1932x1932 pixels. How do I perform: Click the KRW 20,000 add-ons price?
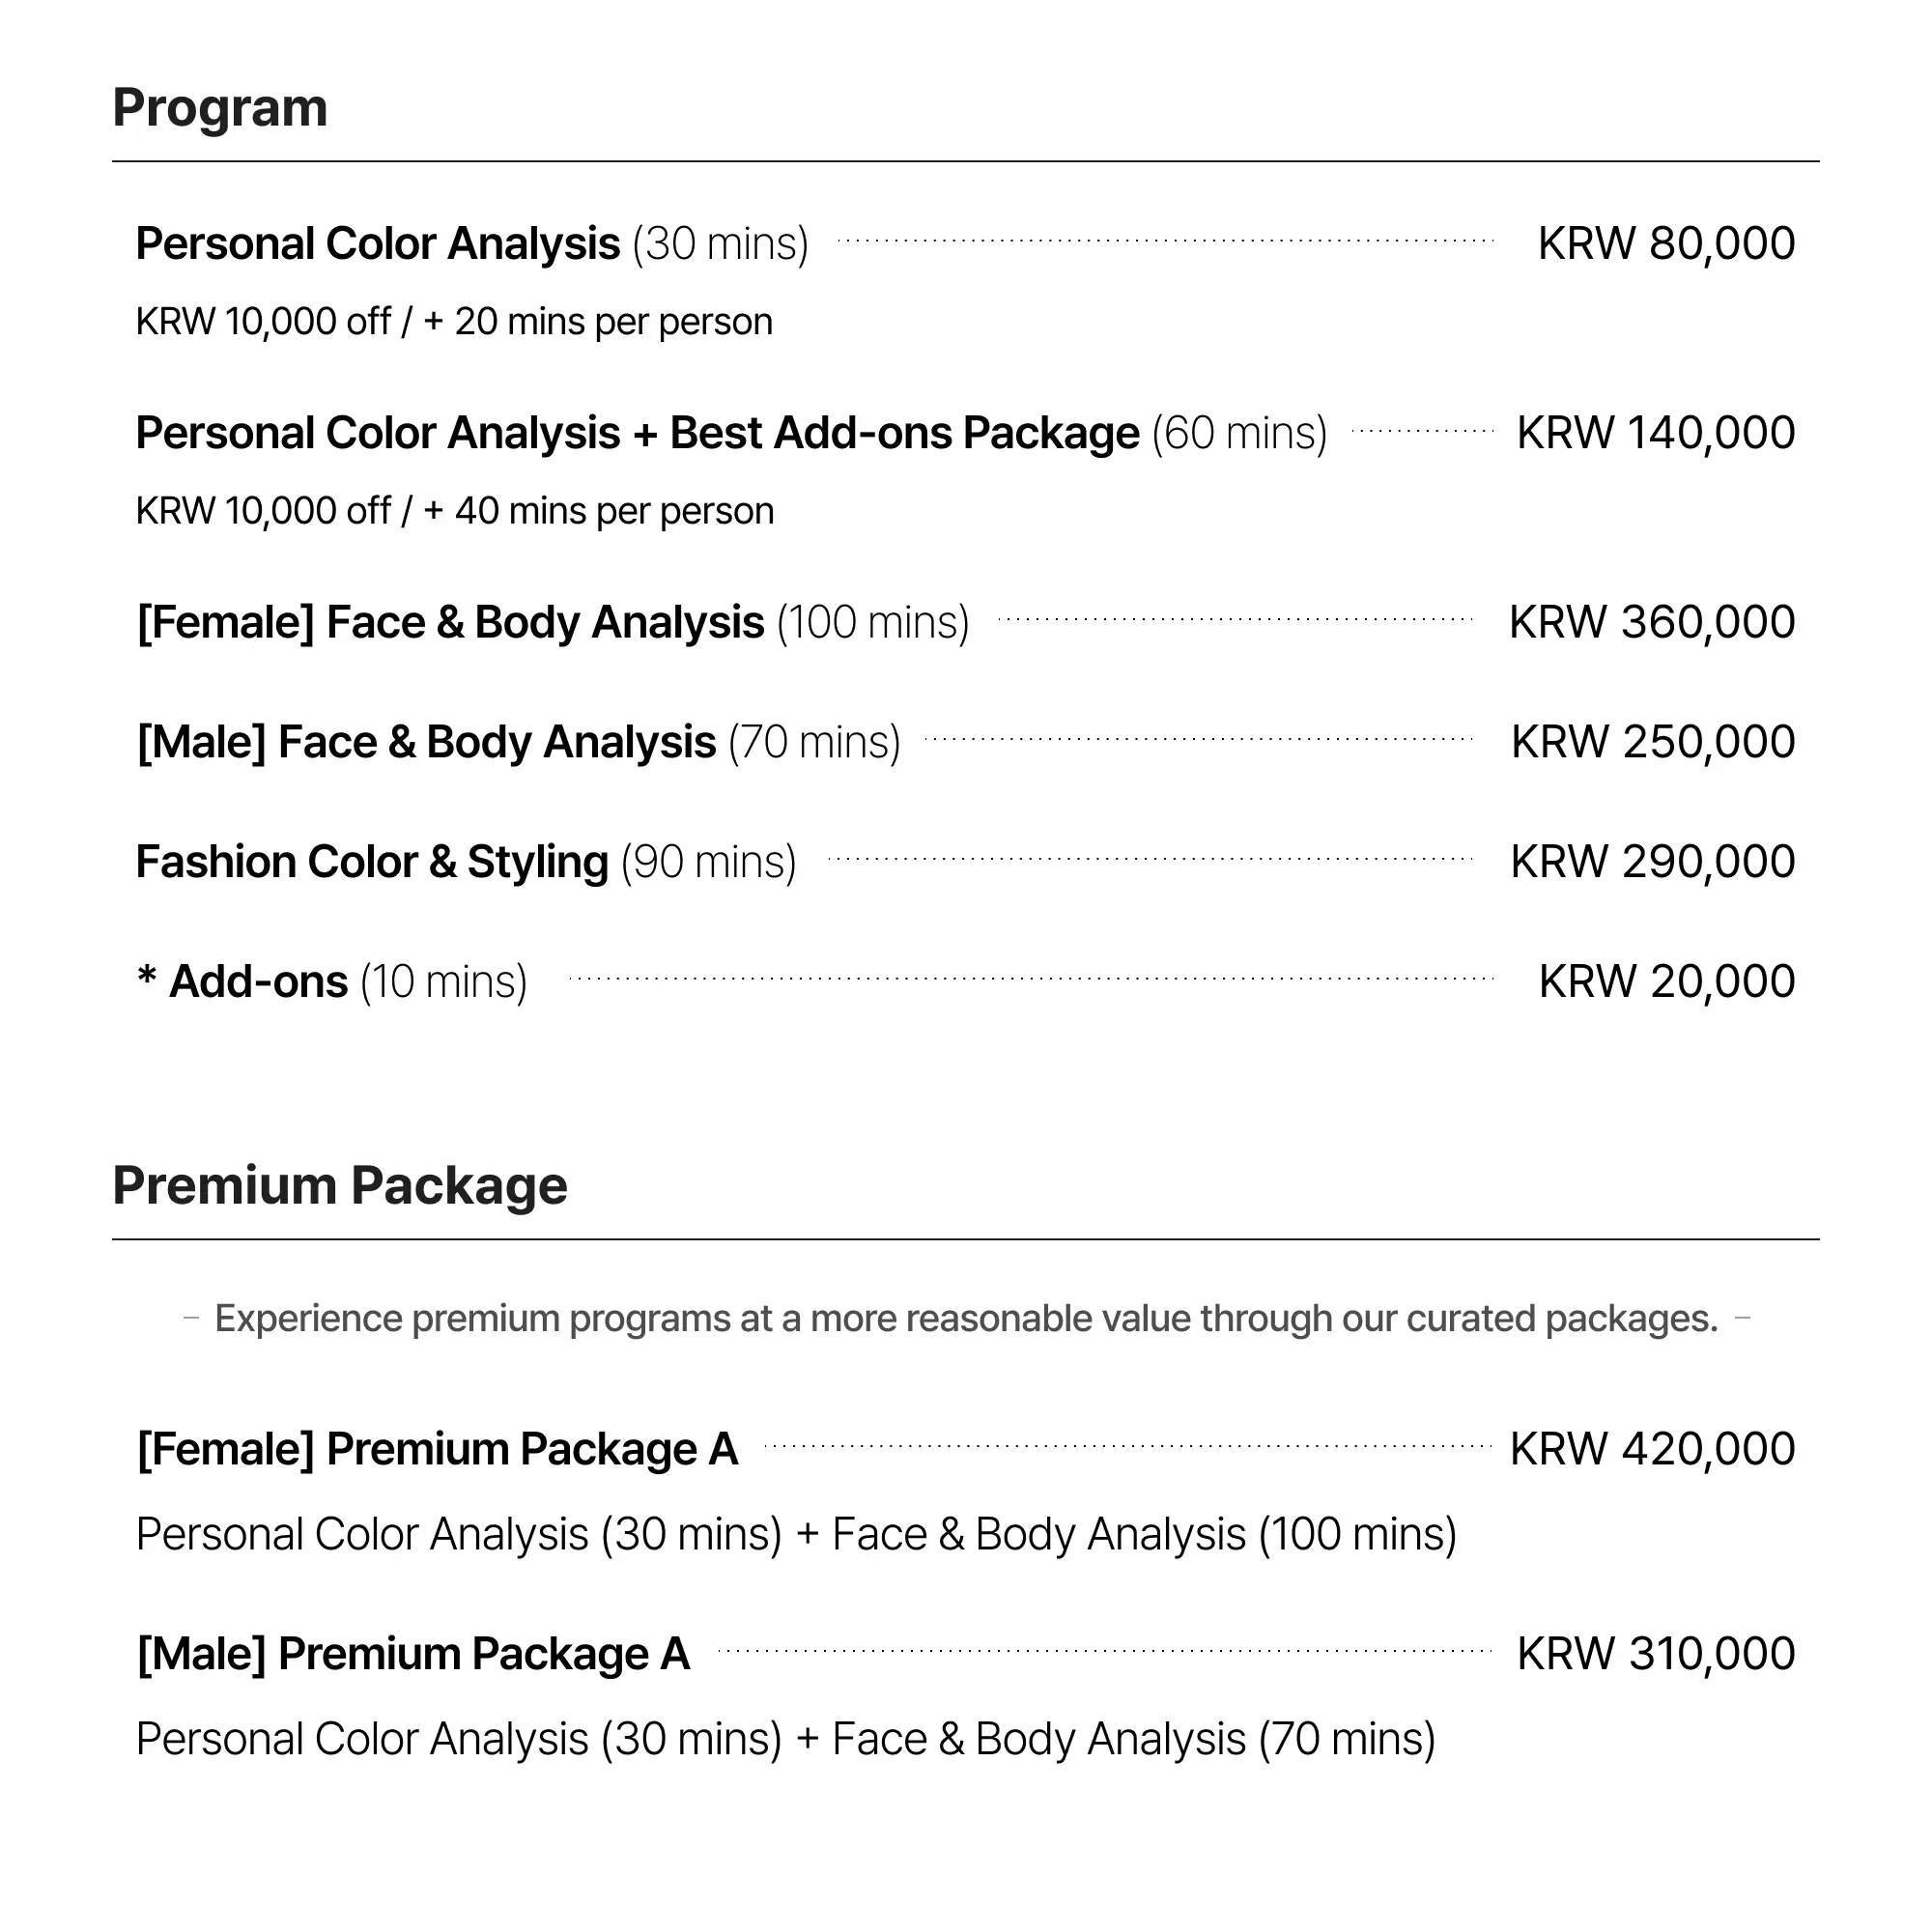click(x=1666, y=982)
